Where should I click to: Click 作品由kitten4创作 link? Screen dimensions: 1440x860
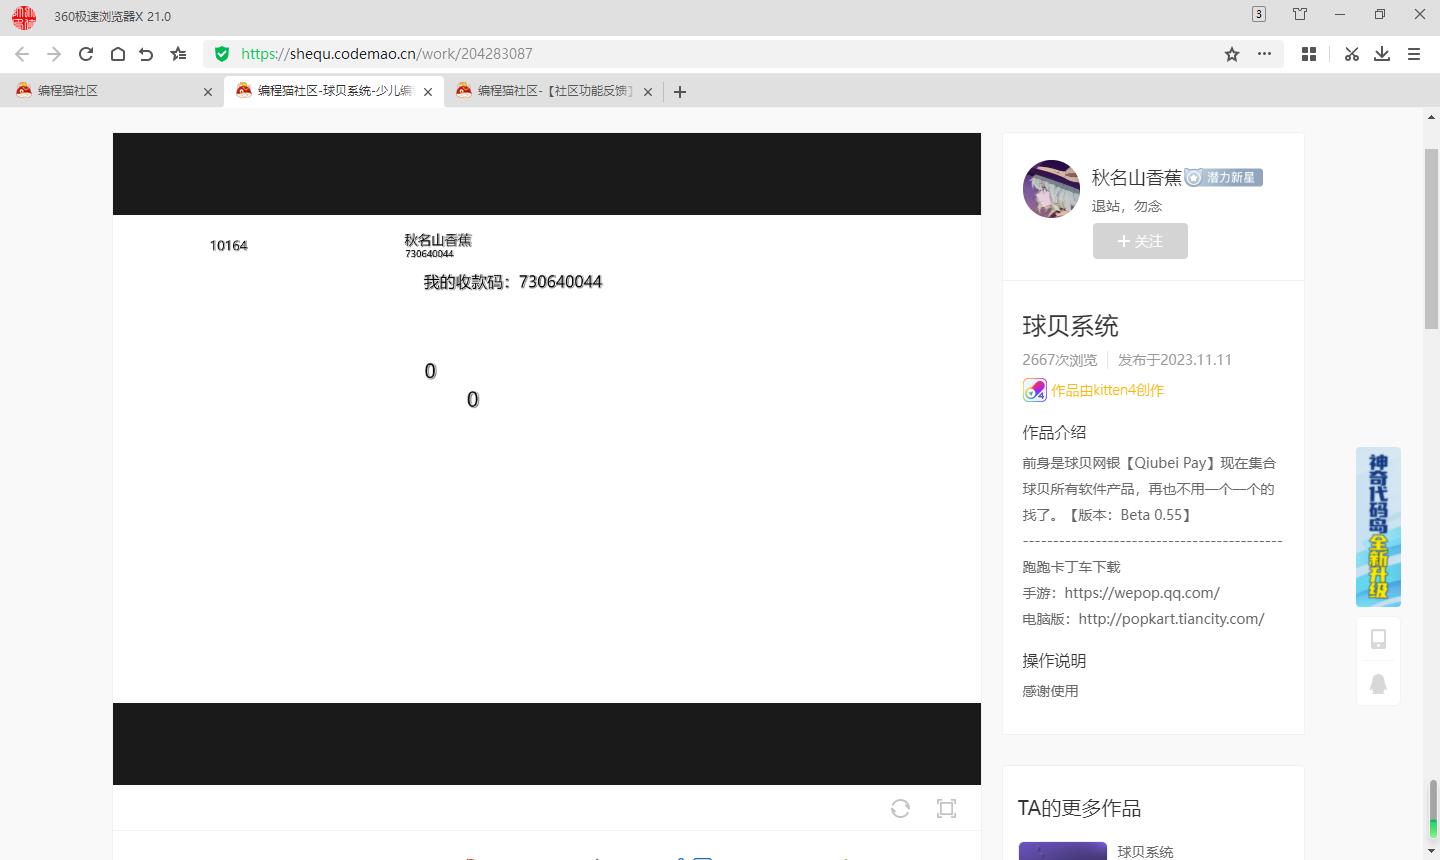click(x=1107, y=390)
